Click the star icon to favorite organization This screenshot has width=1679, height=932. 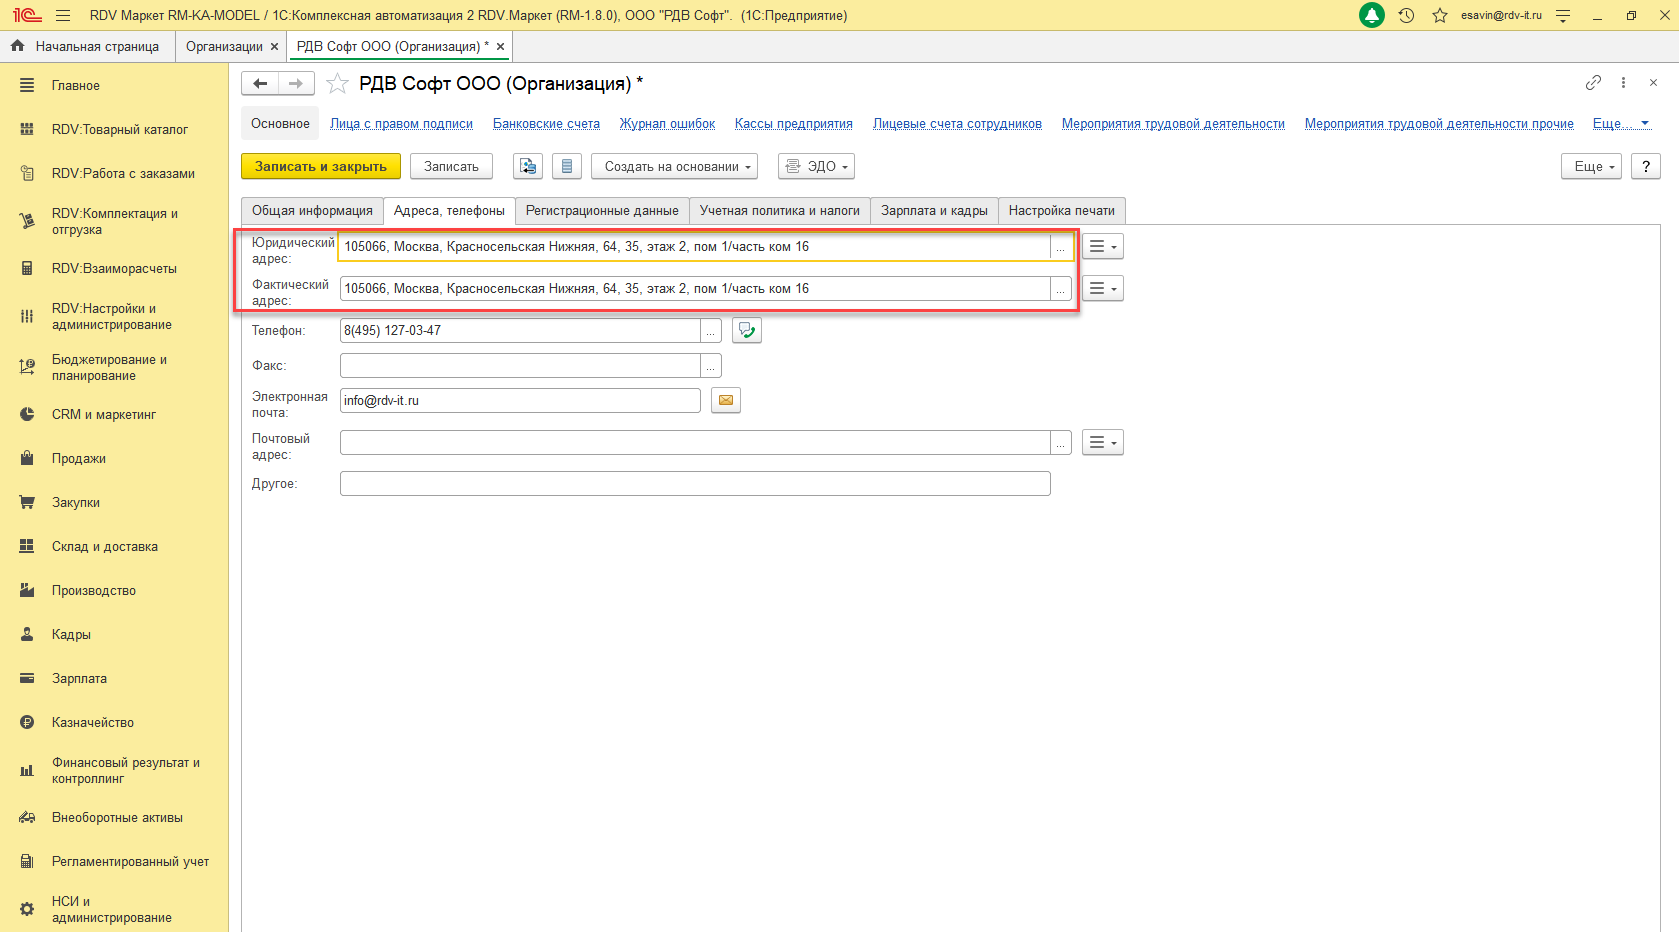click(338, 84)
